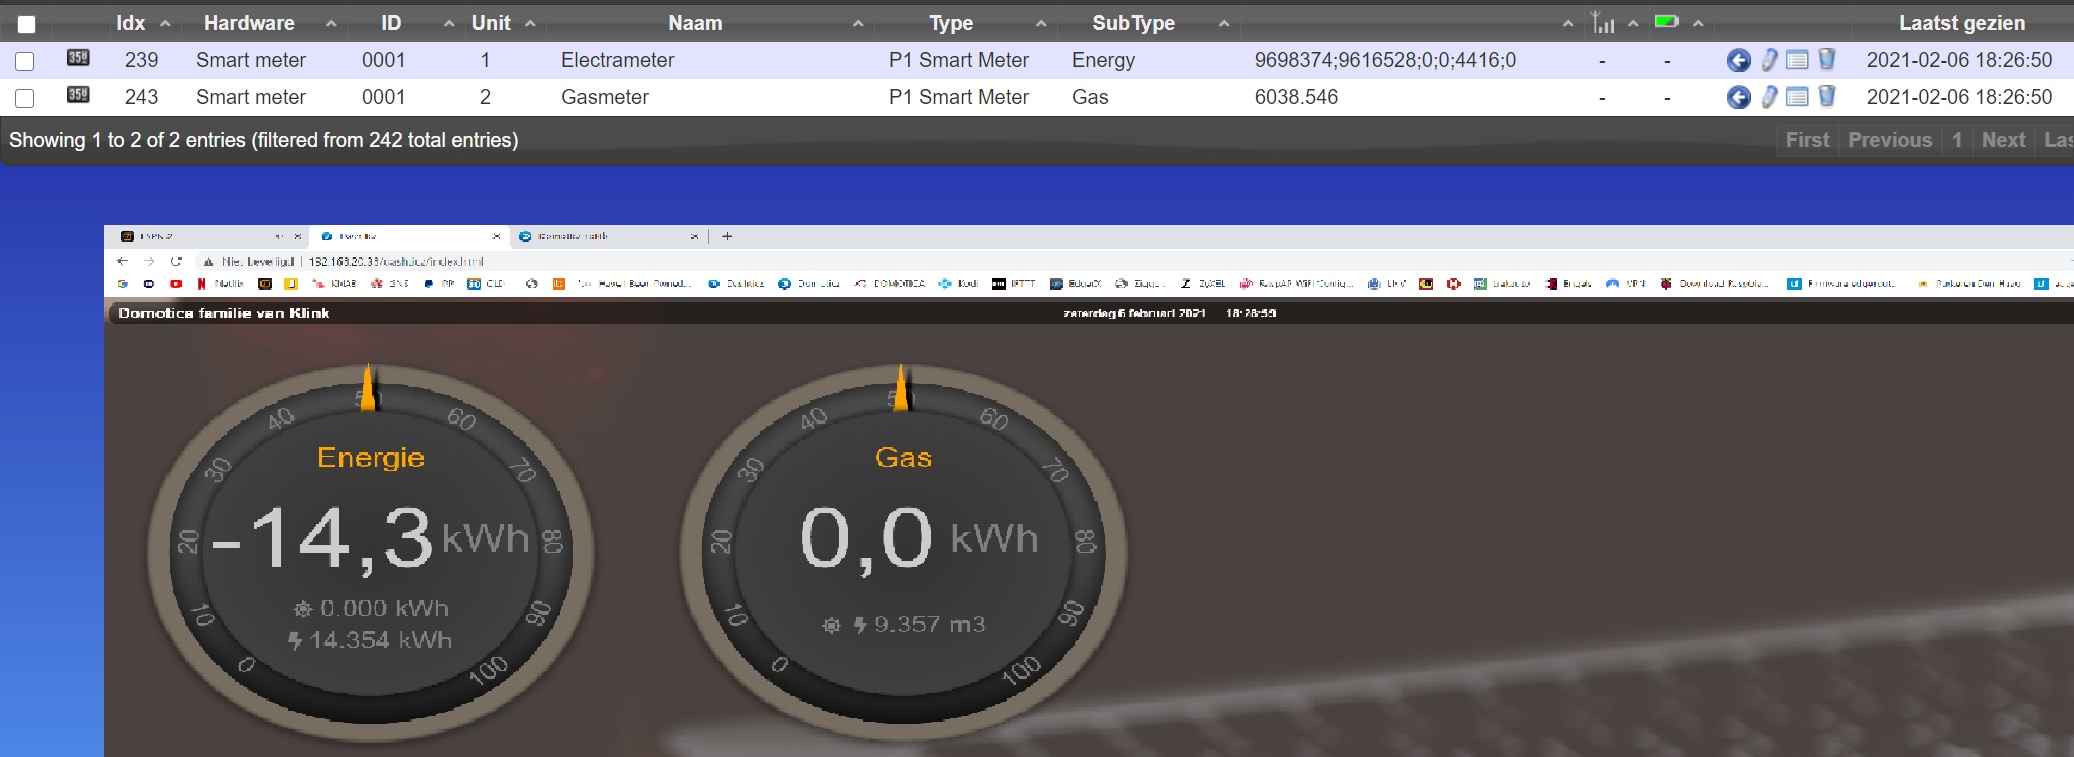Click the data value 9698374;9616528;0;0;4416;0
This screenshot has height=757, width=2074.
(x=1385, y=60)
